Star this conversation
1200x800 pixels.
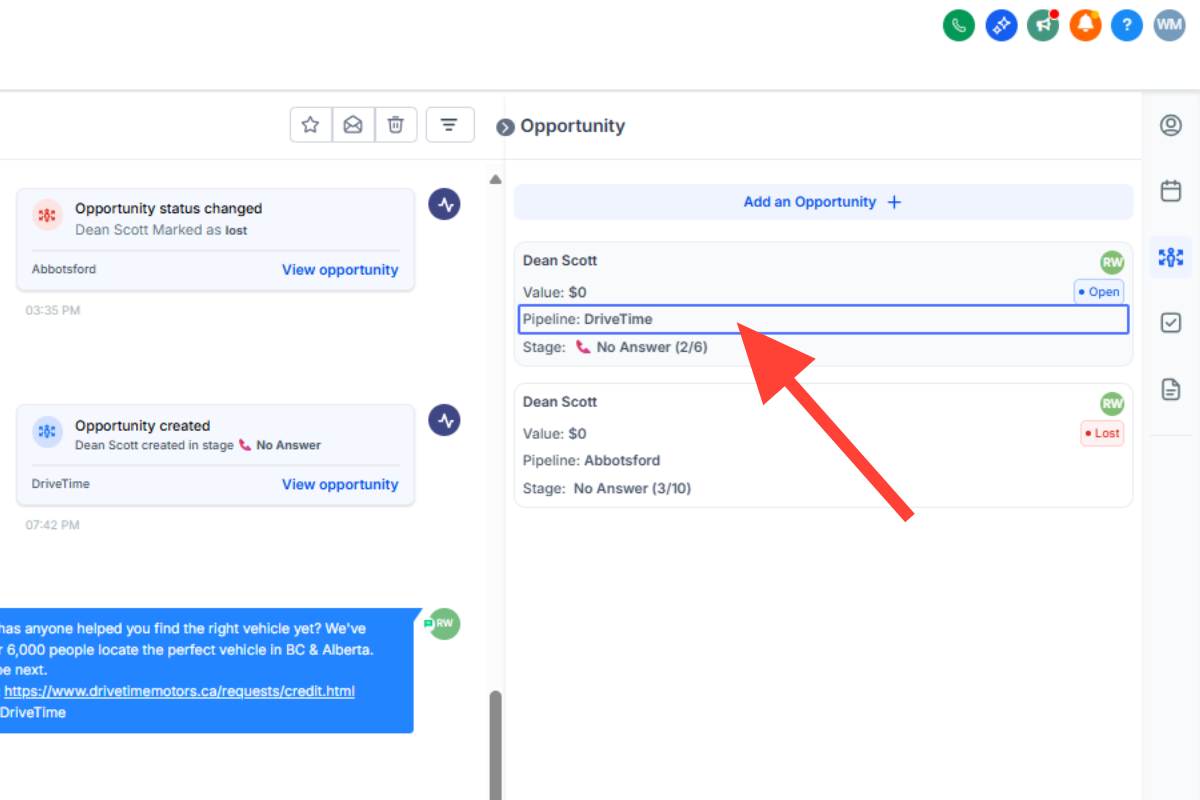coord(311,125)
